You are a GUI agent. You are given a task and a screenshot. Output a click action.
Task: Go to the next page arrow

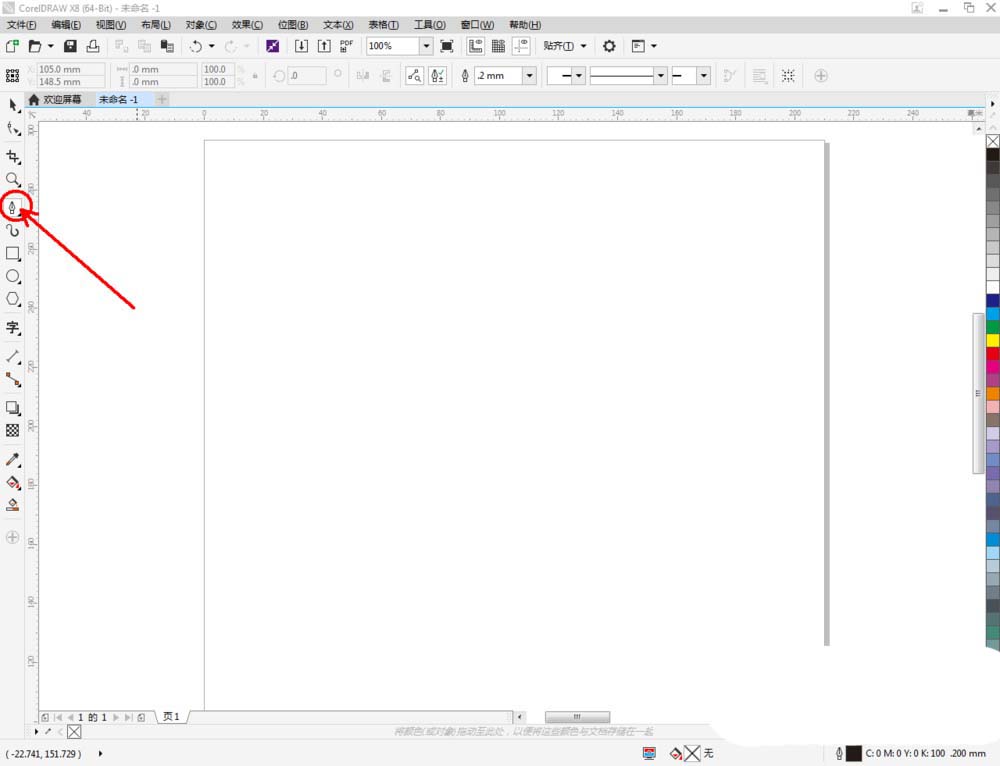[115, 718]
